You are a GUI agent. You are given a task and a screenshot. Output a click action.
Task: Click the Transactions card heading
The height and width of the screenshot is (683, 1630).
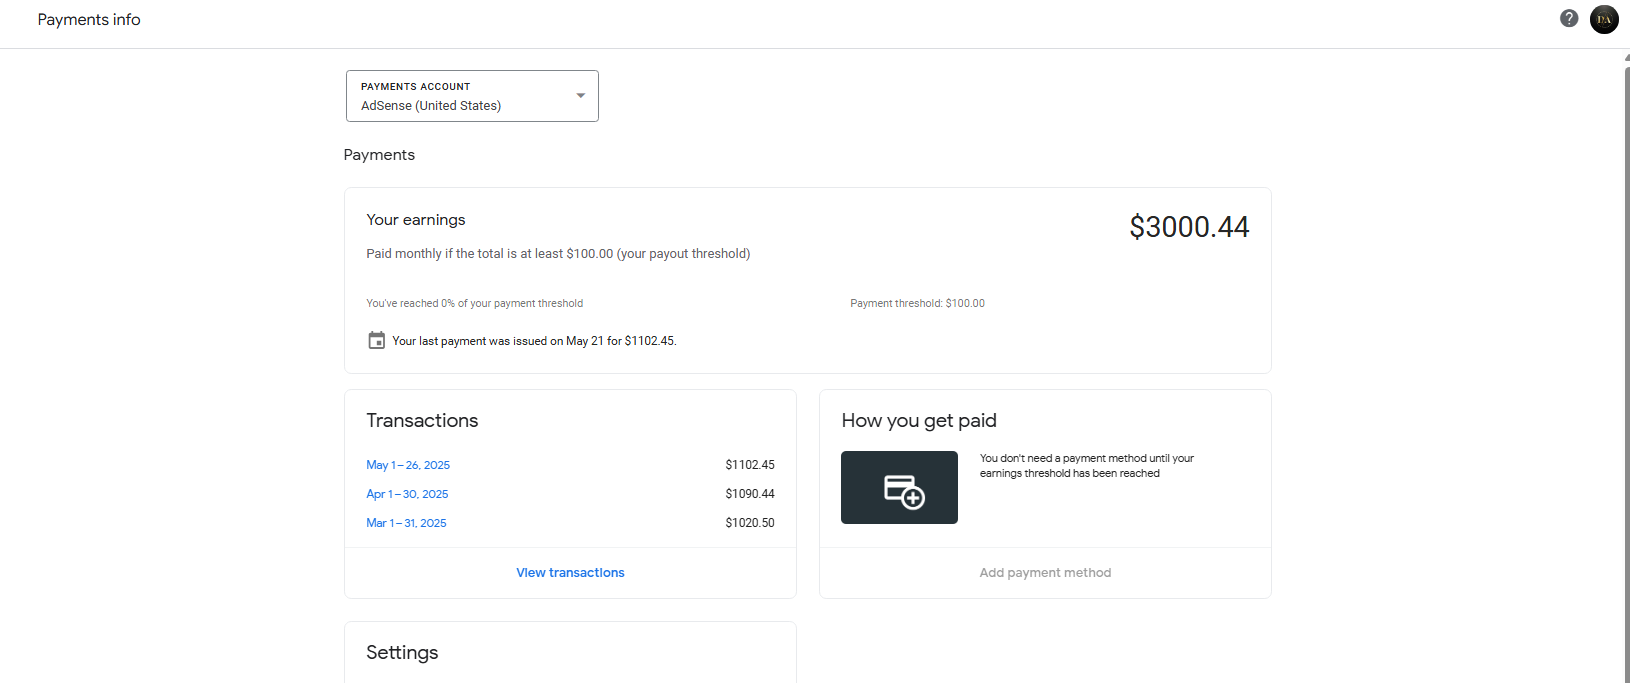[422, 421]
